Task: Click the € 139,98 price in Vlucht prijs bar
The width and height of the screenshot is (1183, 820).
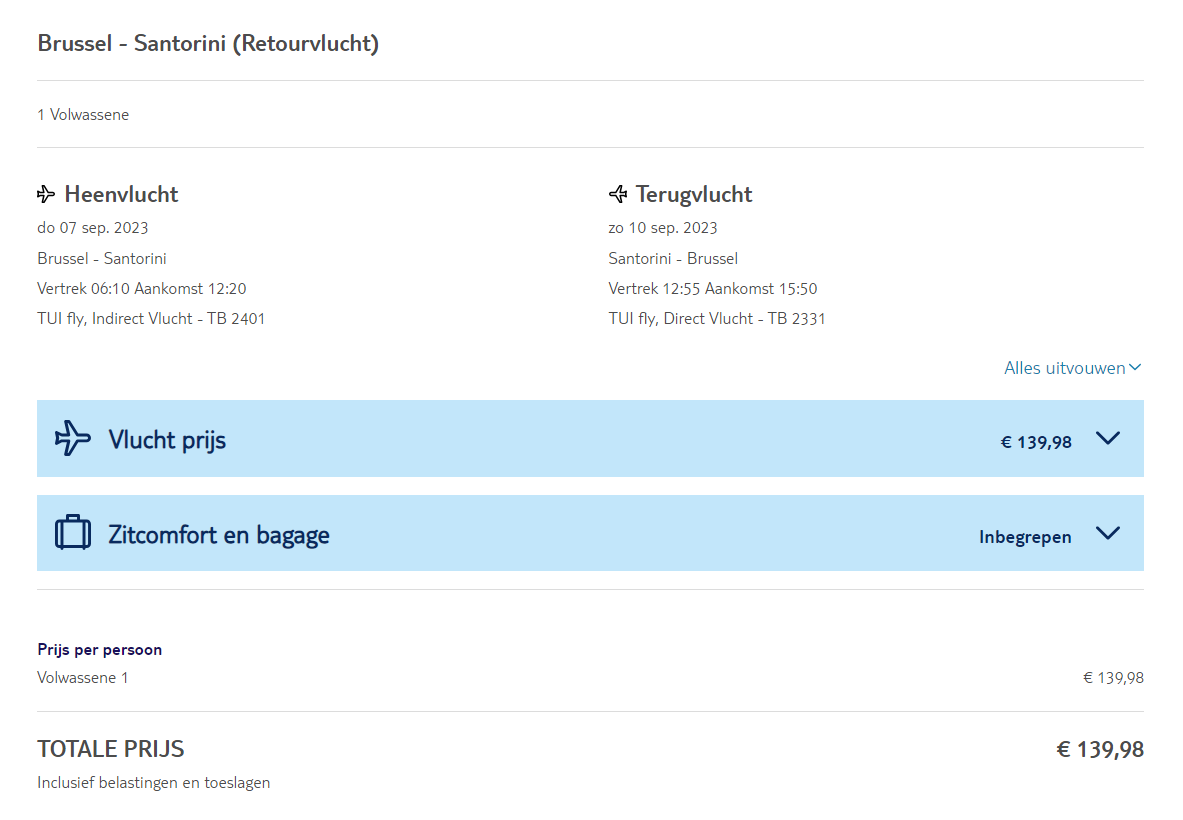Action: tap(1036, 442)
